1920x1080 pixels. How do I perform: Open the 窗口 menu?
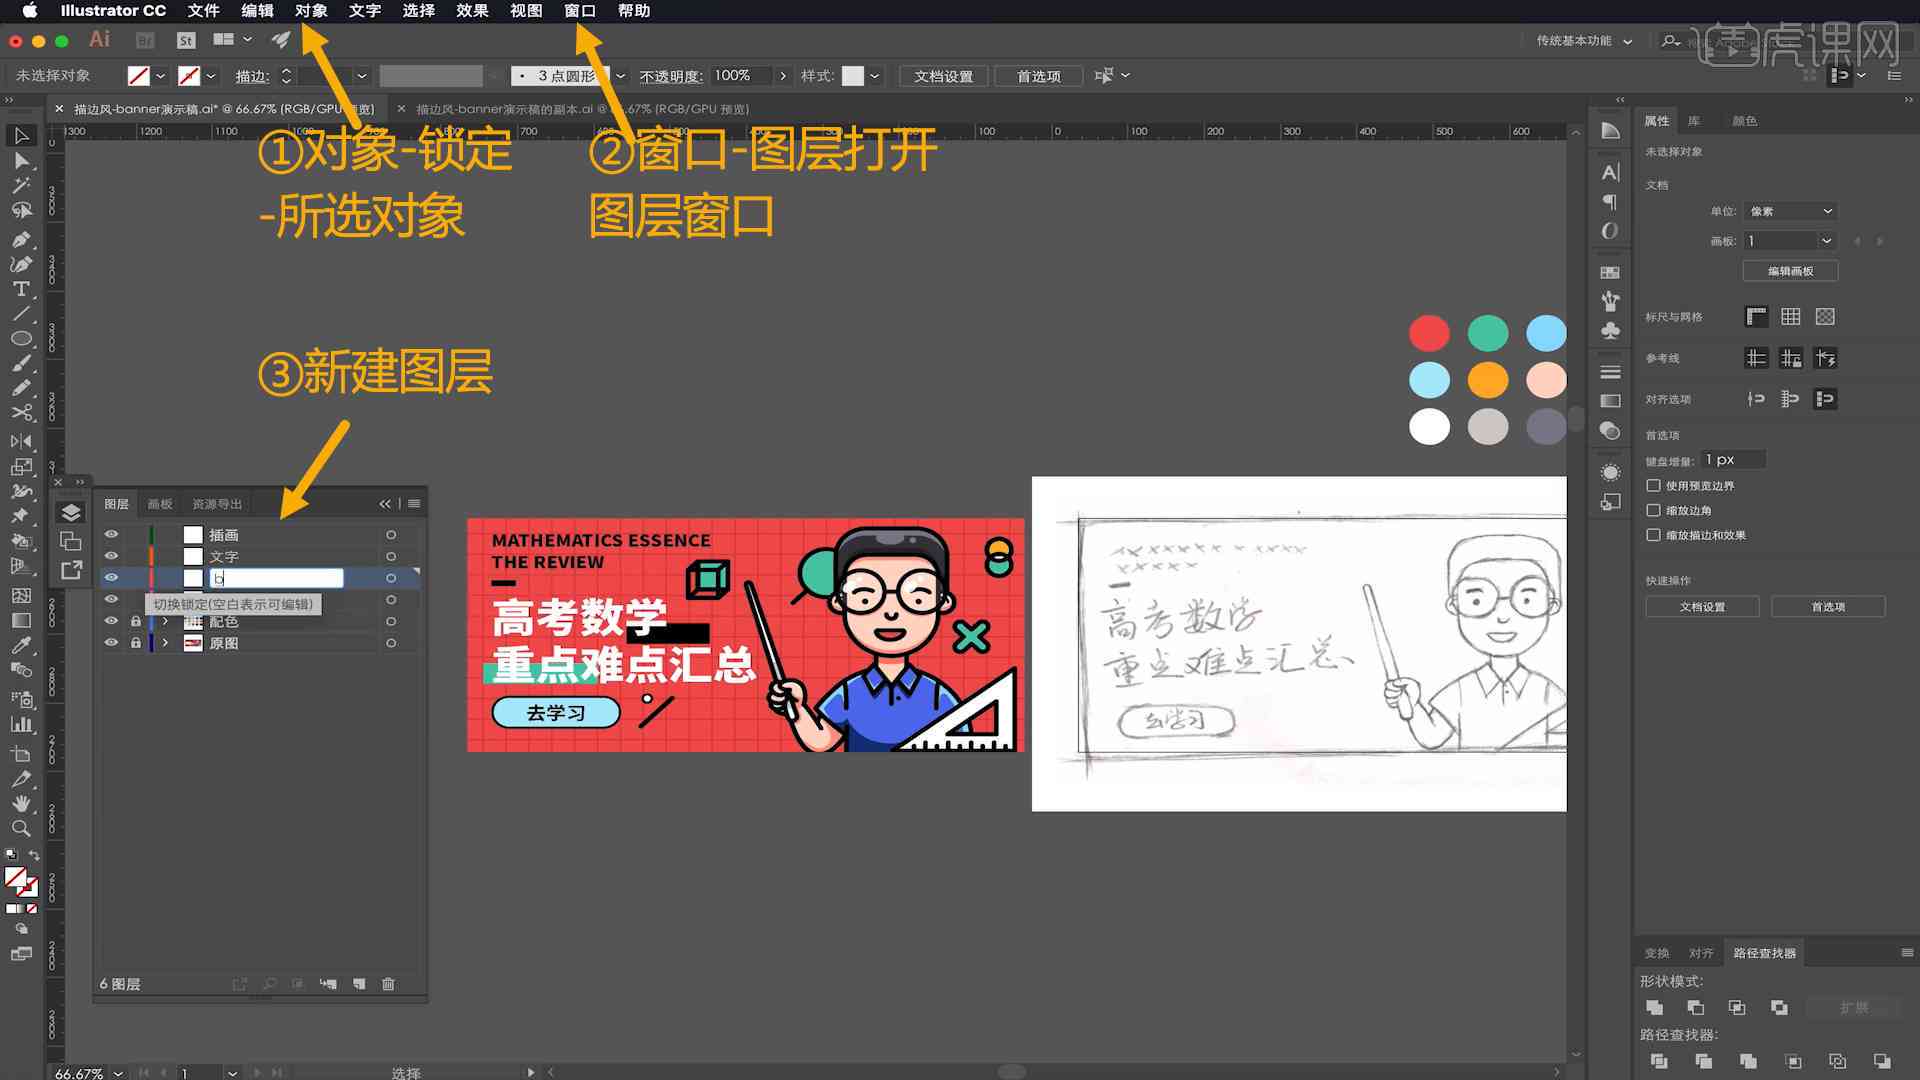tap(579, 11)
